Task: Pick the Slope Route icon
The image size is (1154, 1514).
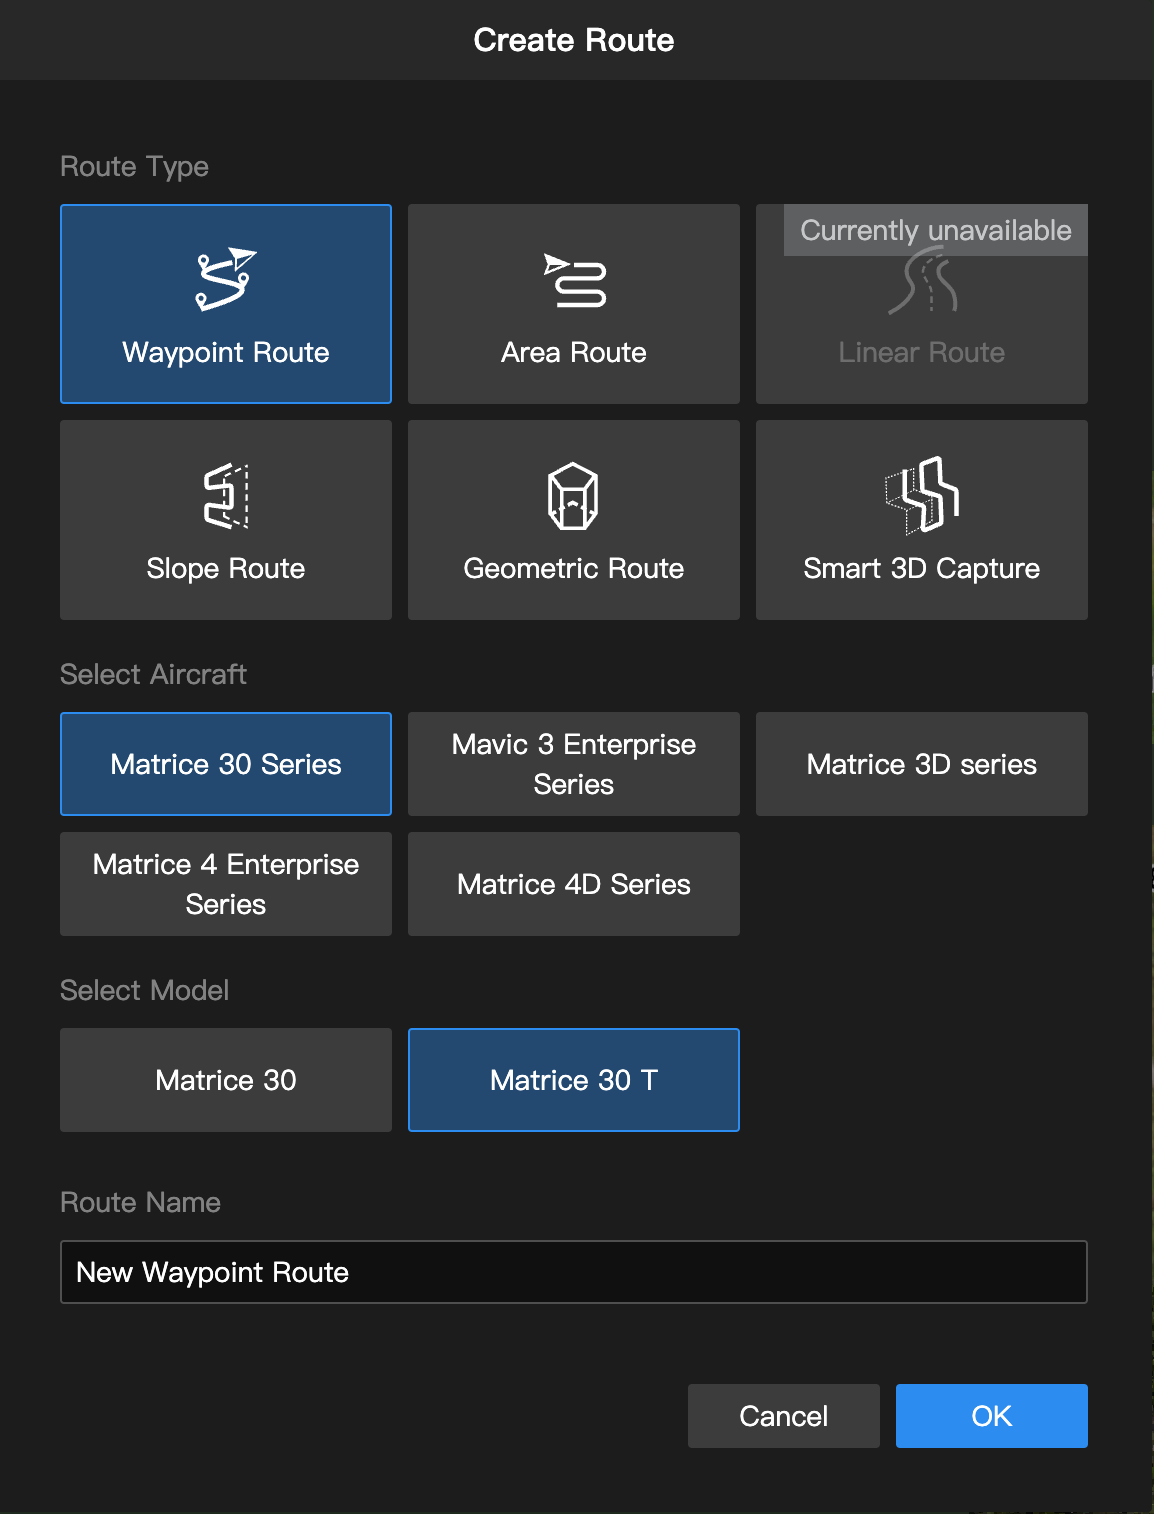Action: [x=225, y=496]
